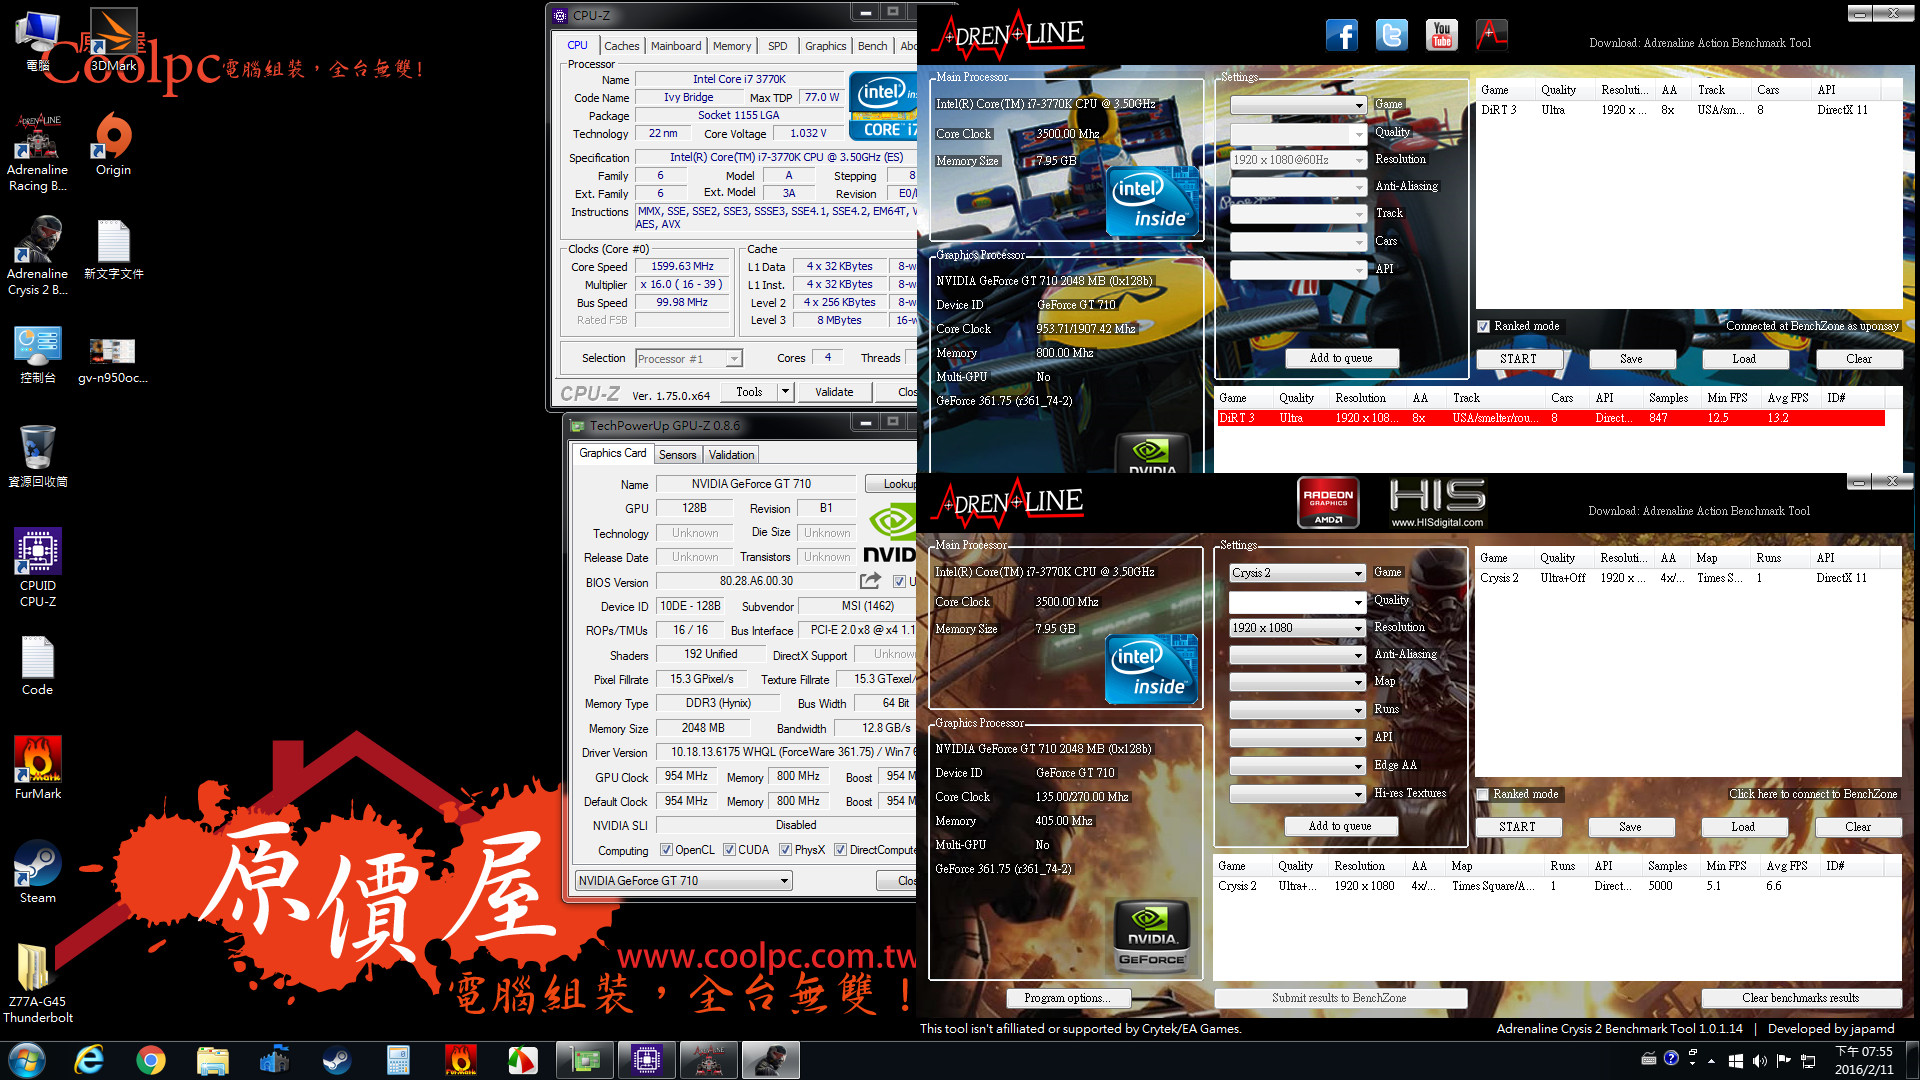Toggle the UEFI checkbox beside BIOS Version
The image size is (1920, 1080).
point(899,581)
